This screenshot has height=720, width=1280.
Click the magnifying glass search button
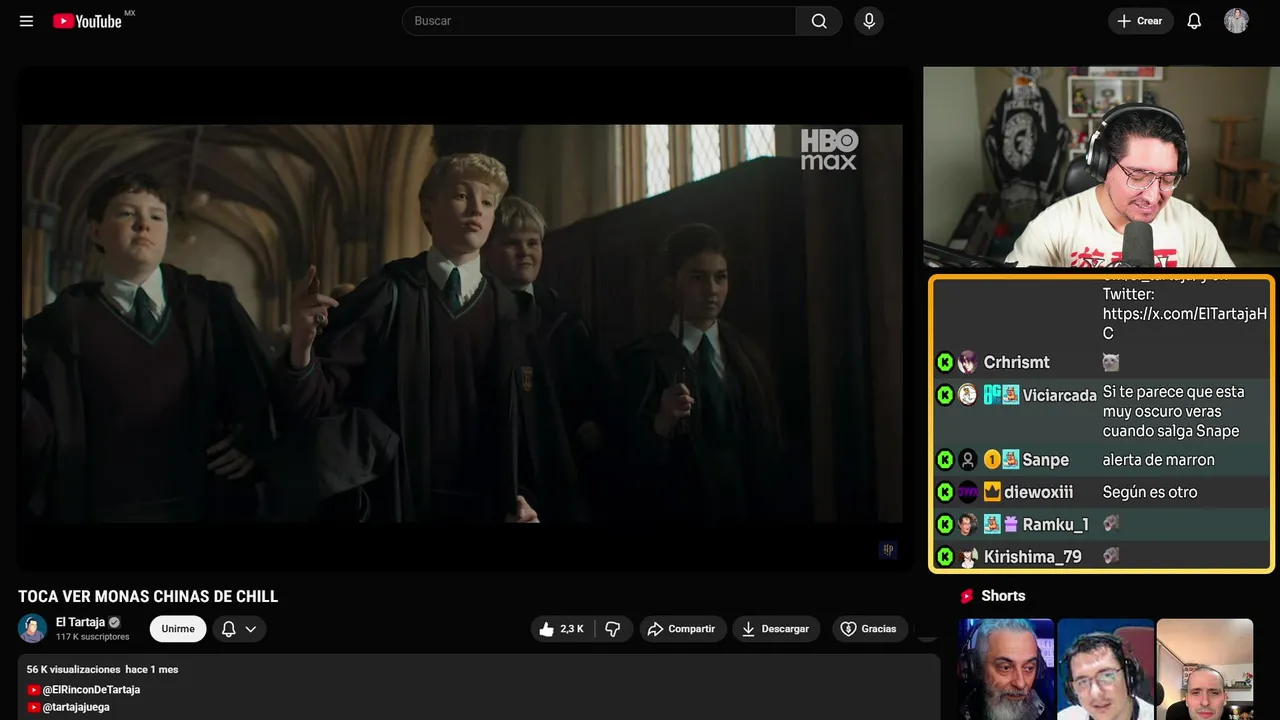(819, 21)
